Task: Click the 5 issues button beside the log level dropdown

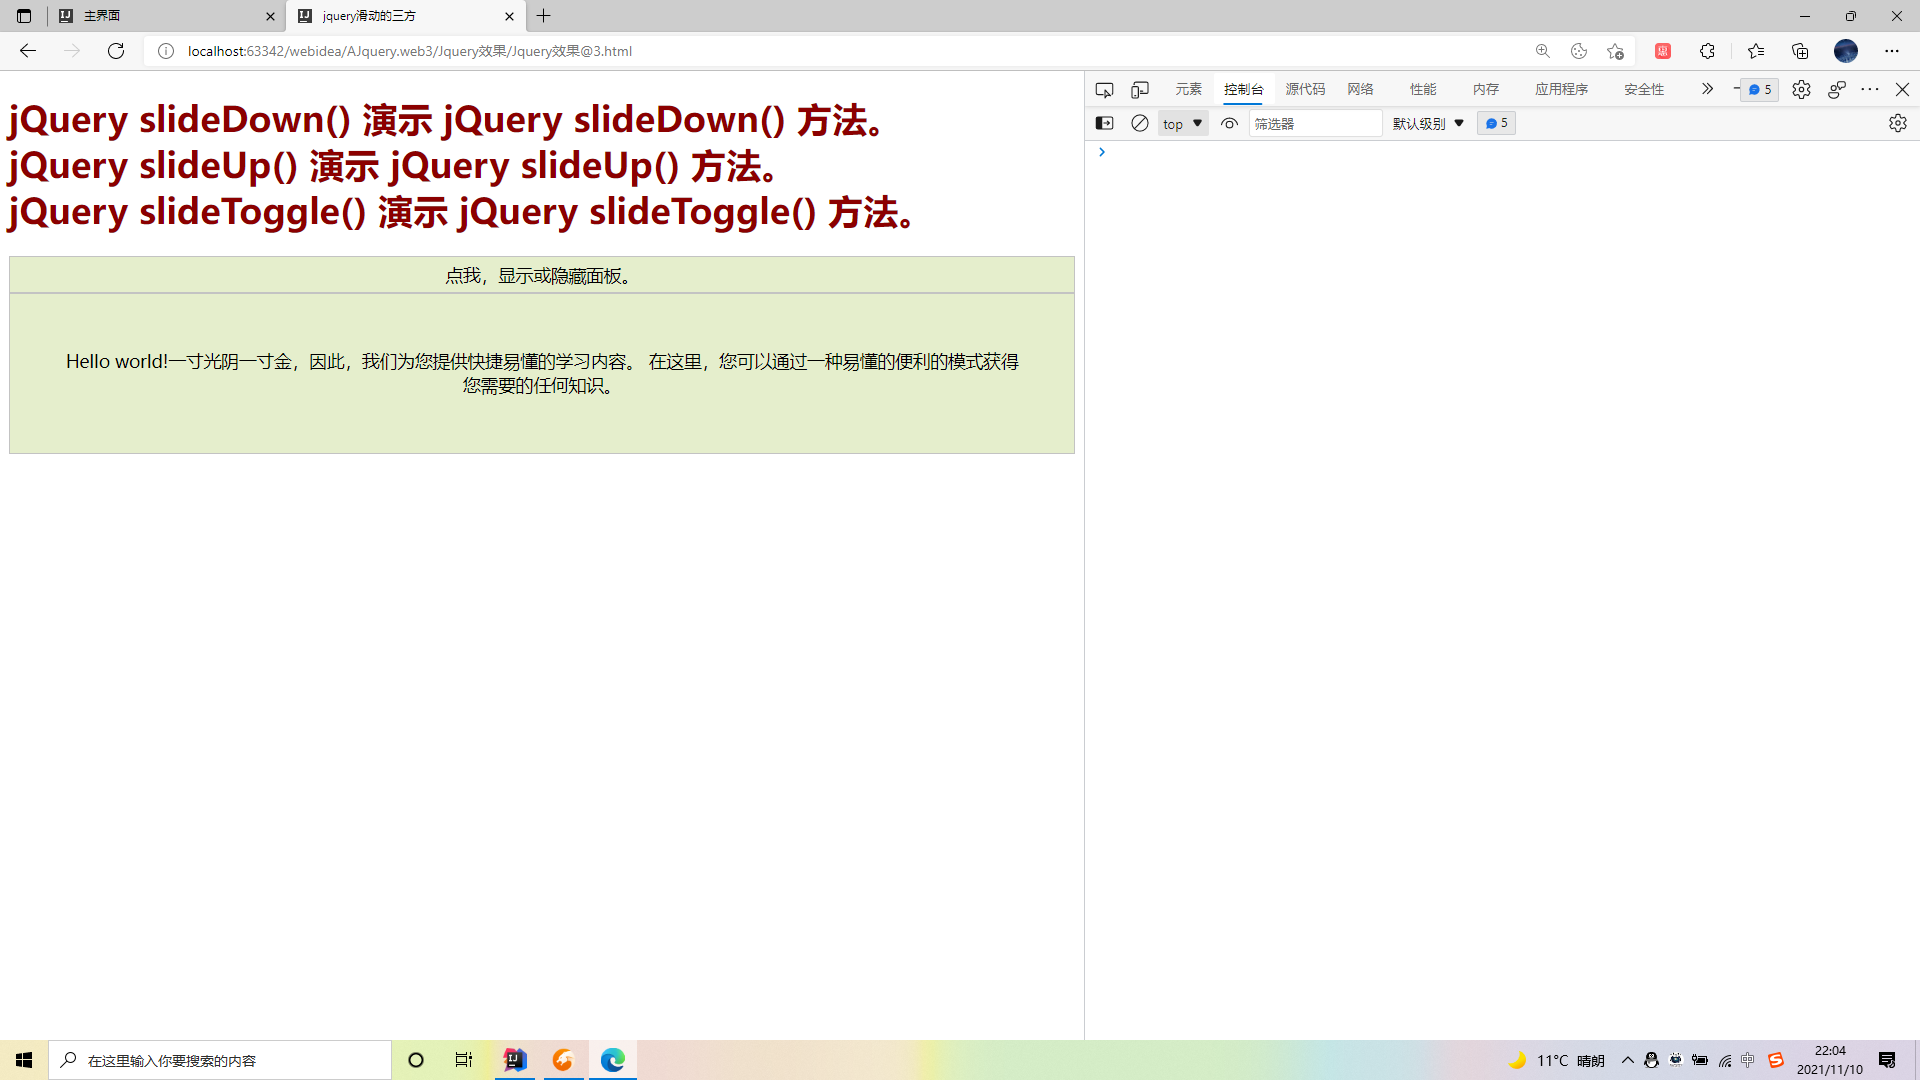Action: pos(1496,123)
